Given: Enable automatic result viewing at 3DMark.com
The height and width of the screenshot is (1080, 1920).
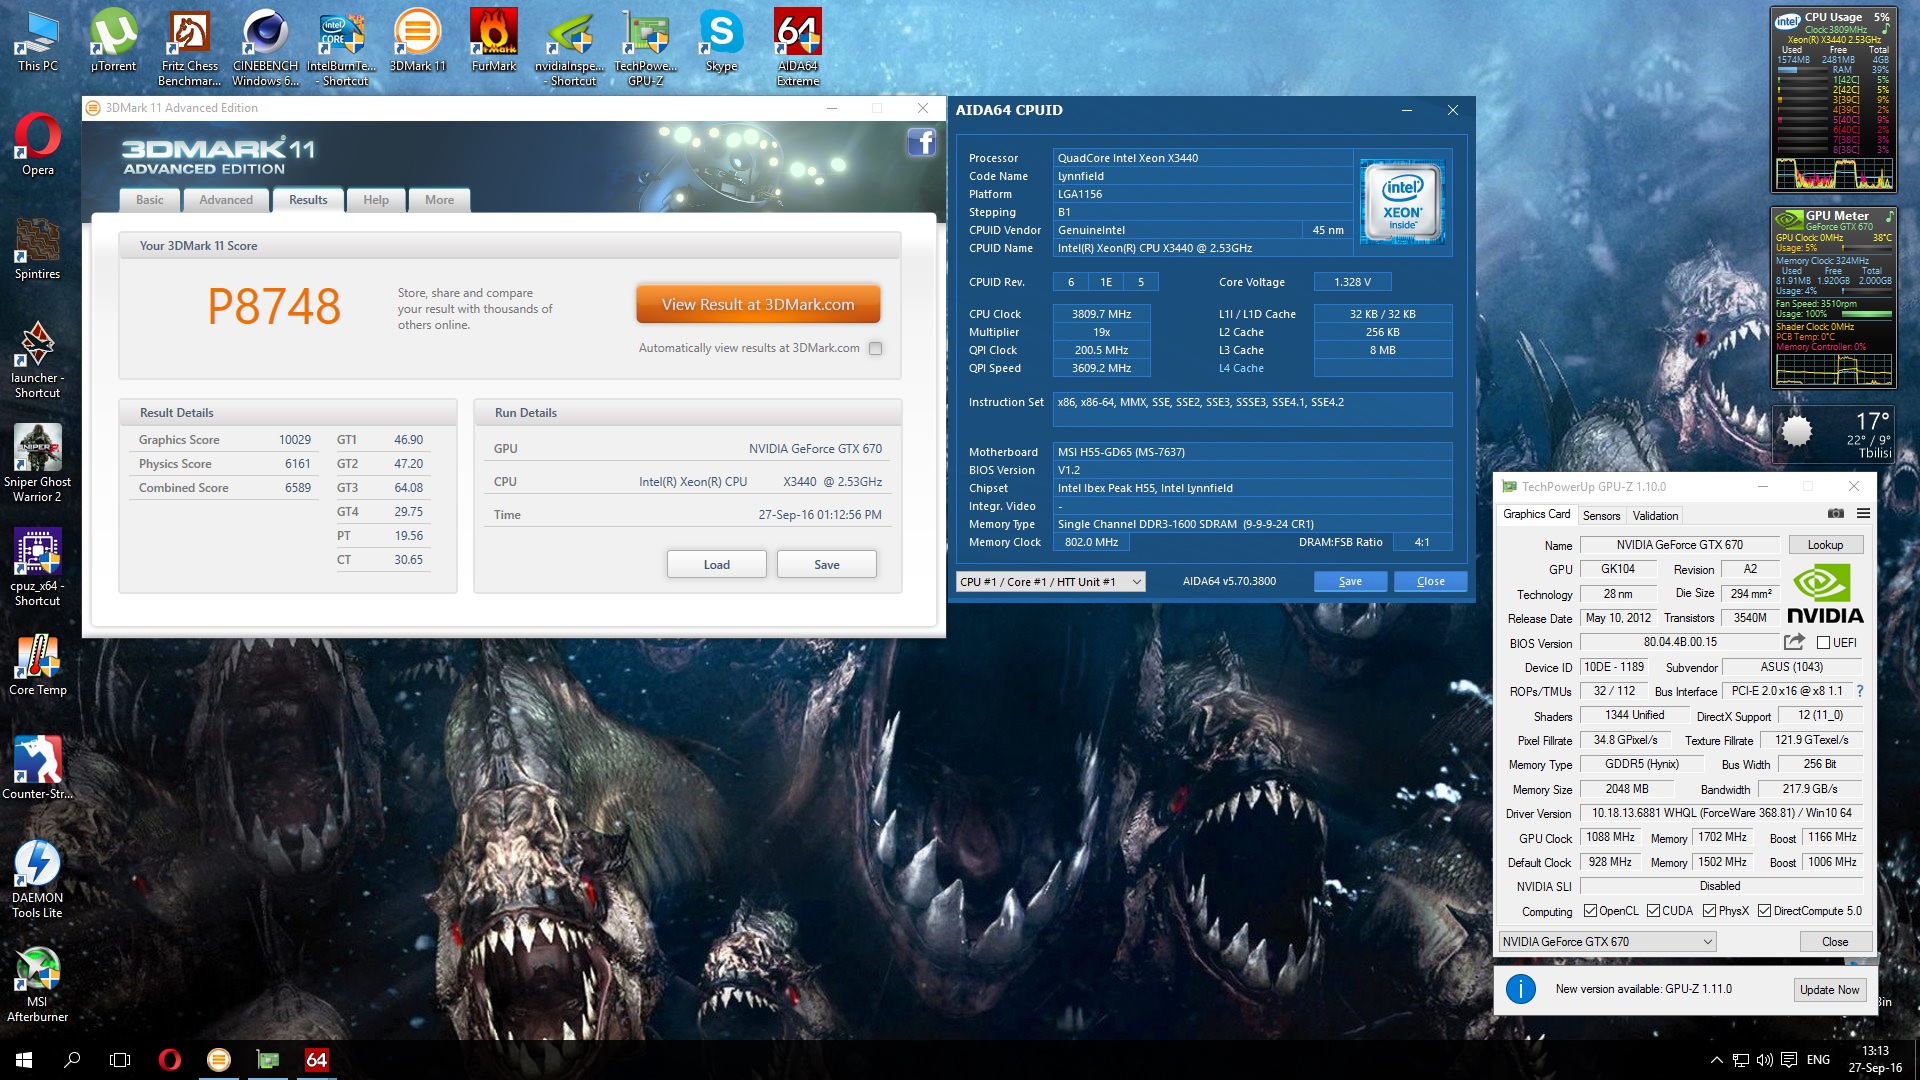Looking at the screenshot, I should pyautogui.click(x=875, y=348).
